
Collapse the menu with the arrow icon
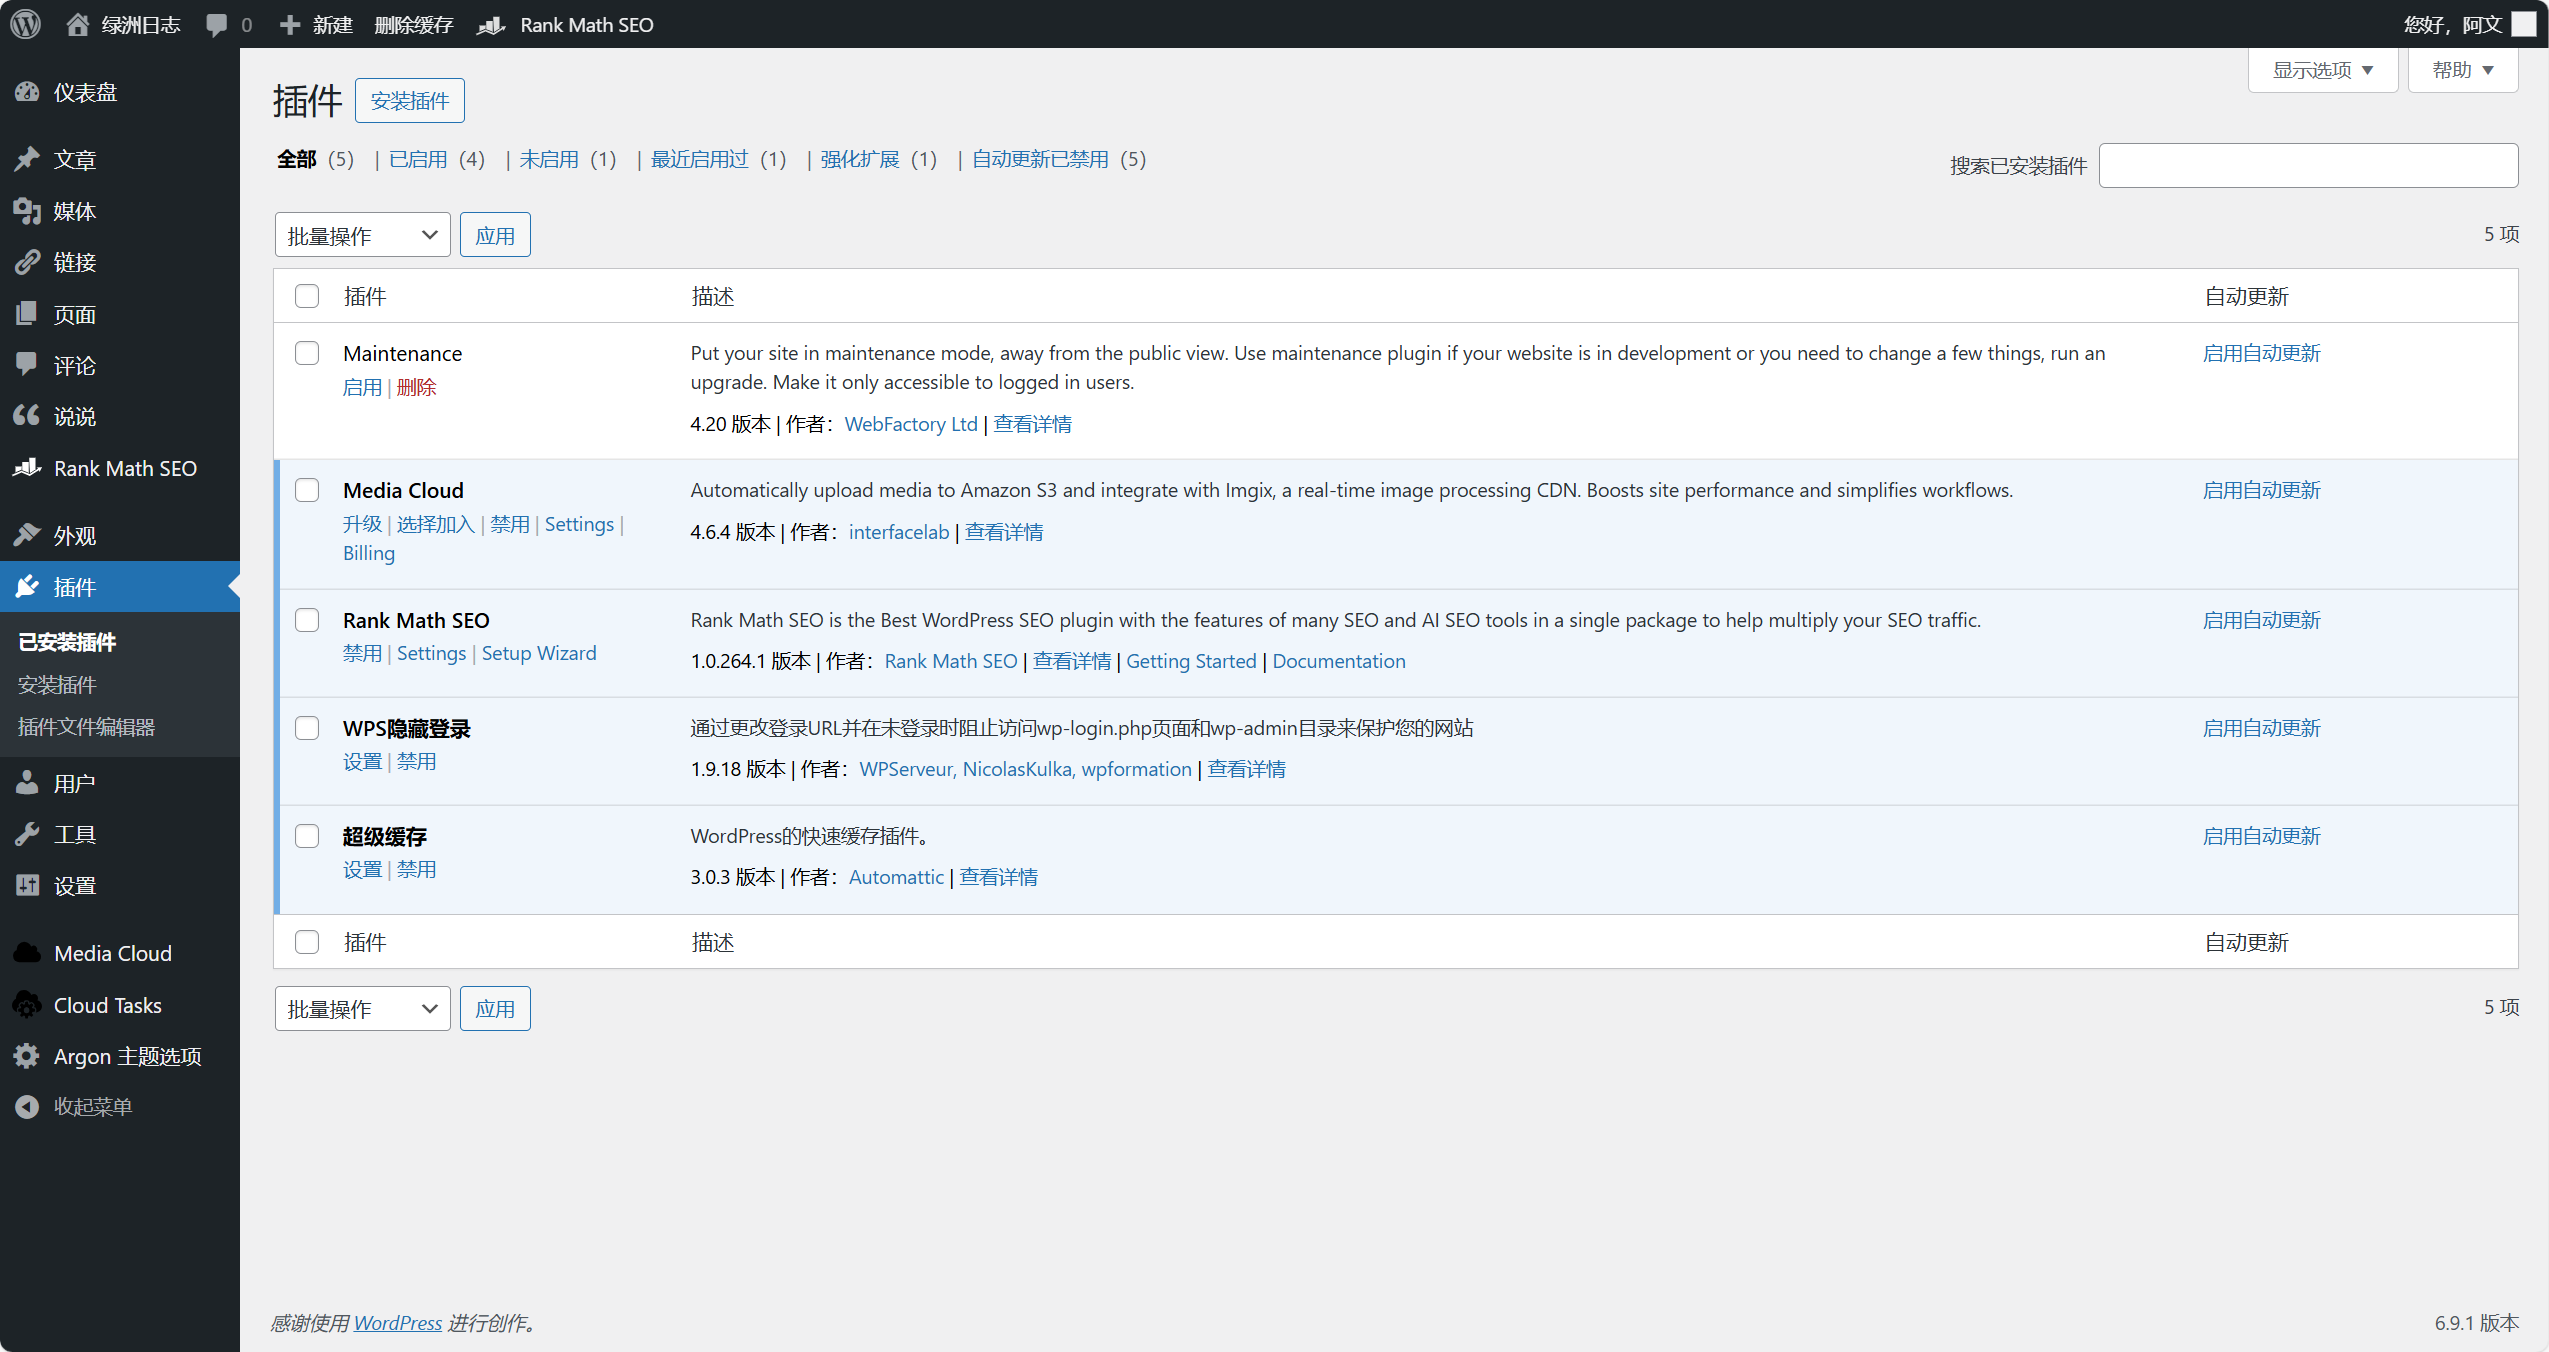[x=27, y=1107]
